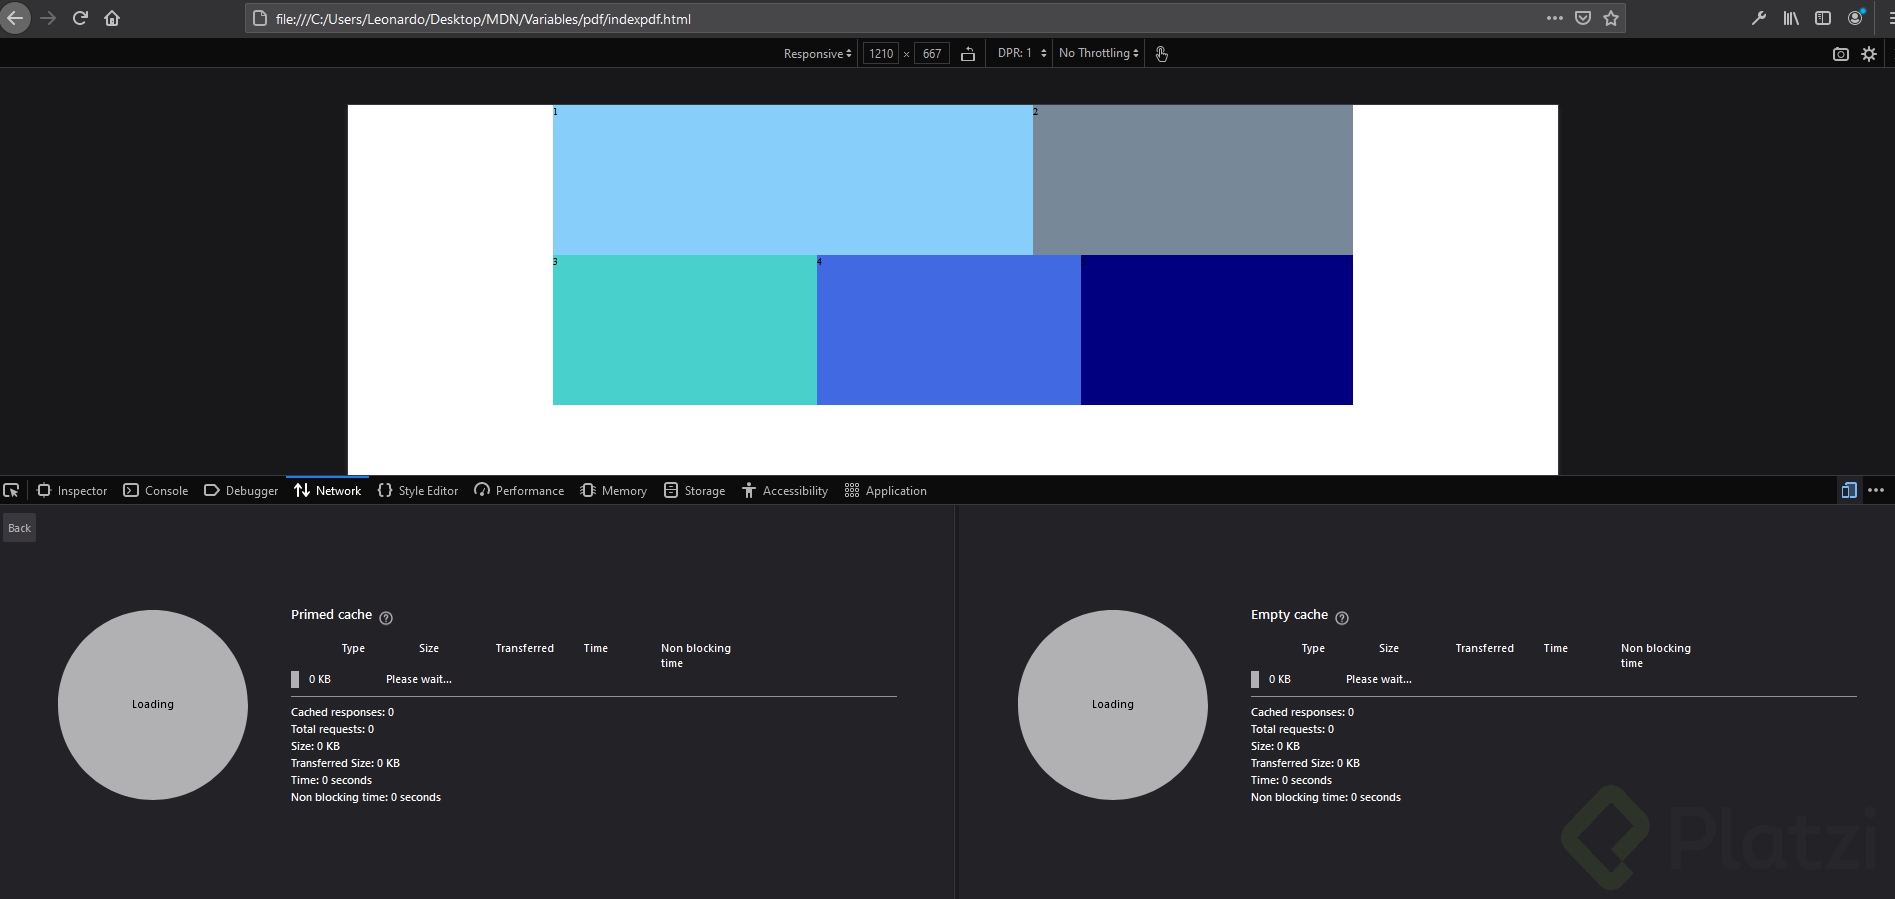
Task: Click Empty cache Transferred column header
Action: coord(1484,648)
